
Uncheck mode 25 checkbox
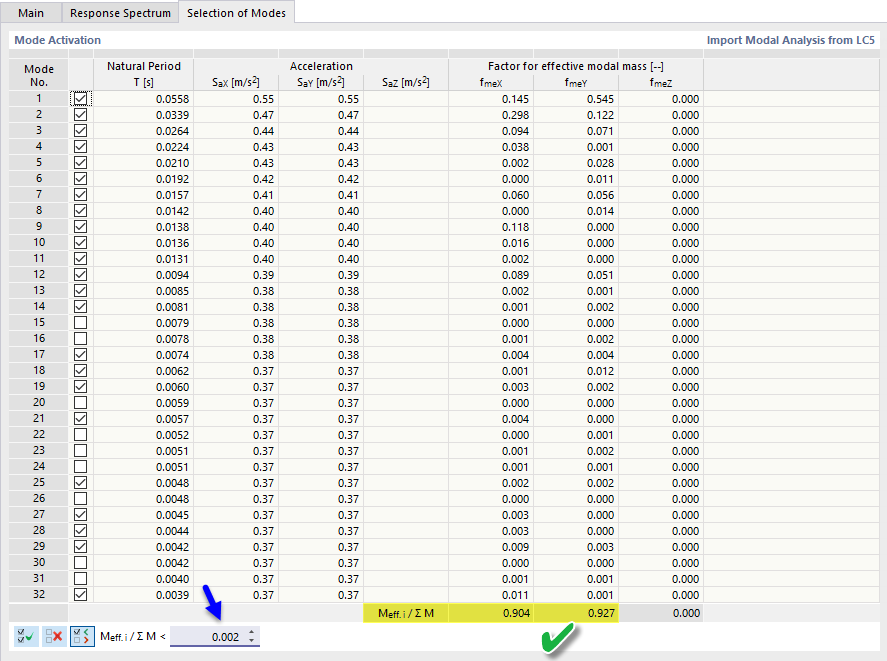[x=80, y=483]
